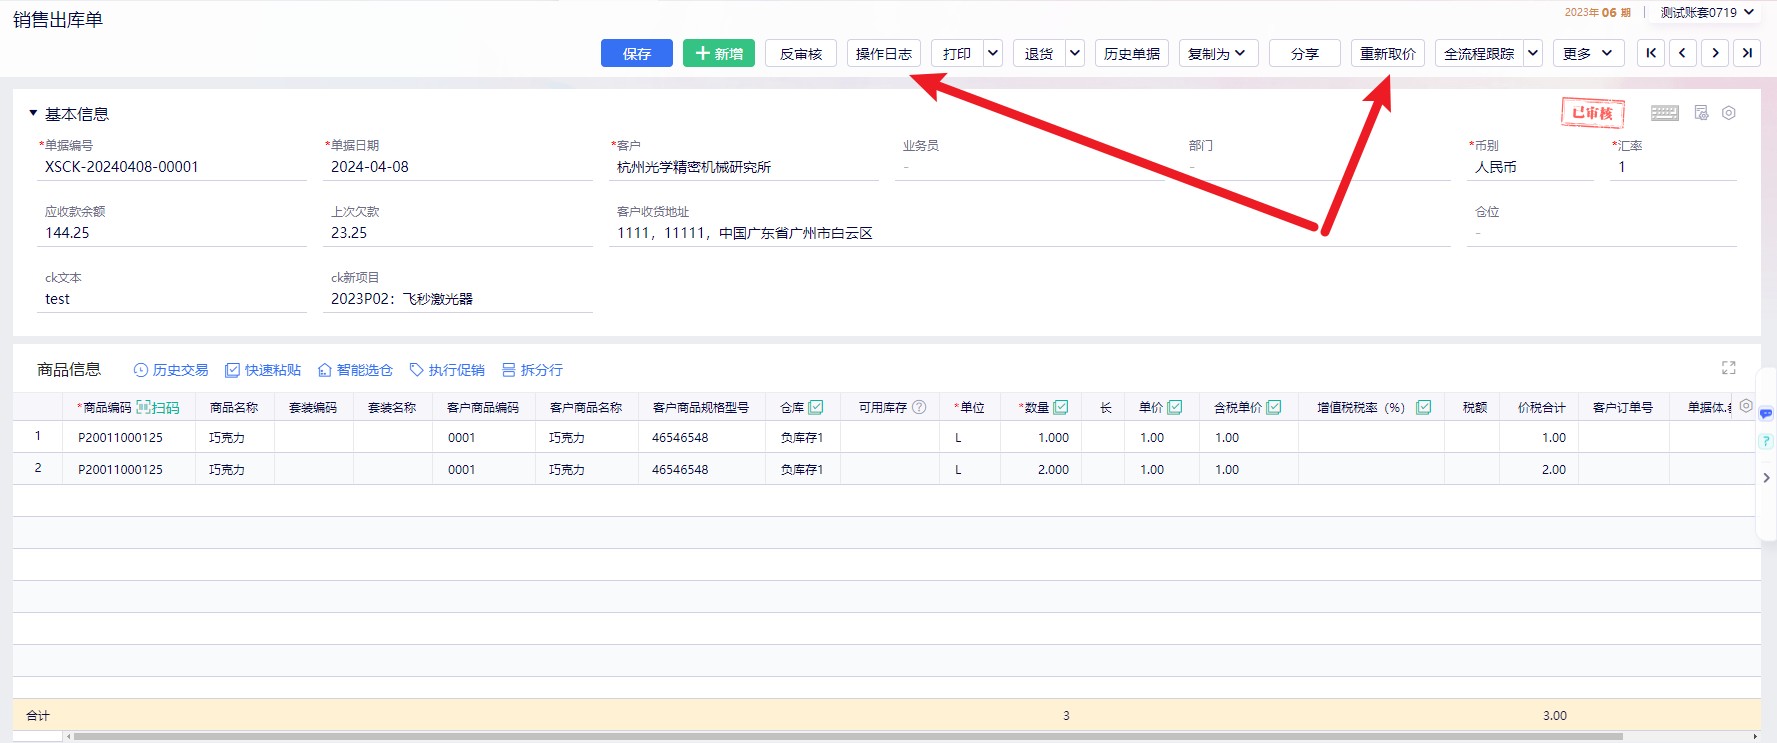
Task: Open 智能选仓 smart warehouse selection
Action: pyautogui.click(x=355, y=370)
